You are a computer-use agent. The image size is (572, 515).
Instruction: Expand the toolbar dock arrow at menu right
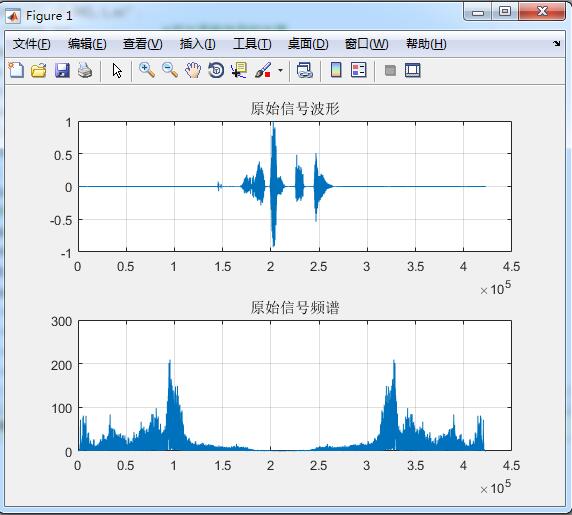556,44
